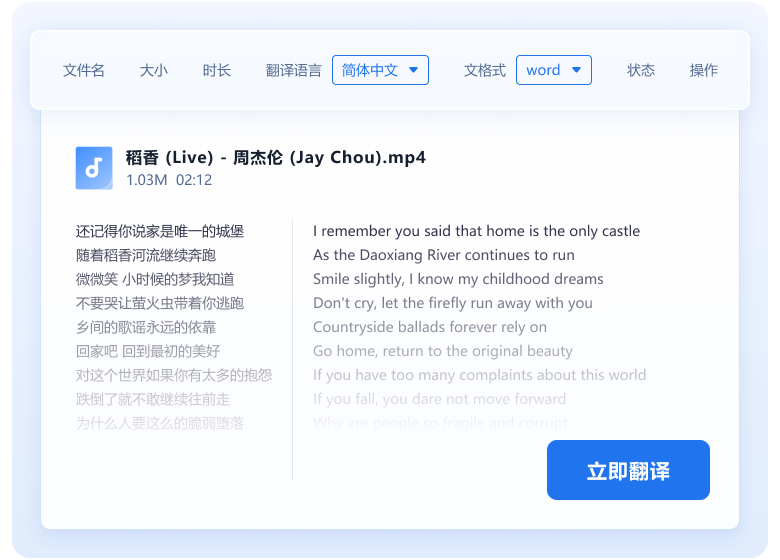Click the 操作 column header
This screenshot has width=780, height=560.
tap(703, 70)
